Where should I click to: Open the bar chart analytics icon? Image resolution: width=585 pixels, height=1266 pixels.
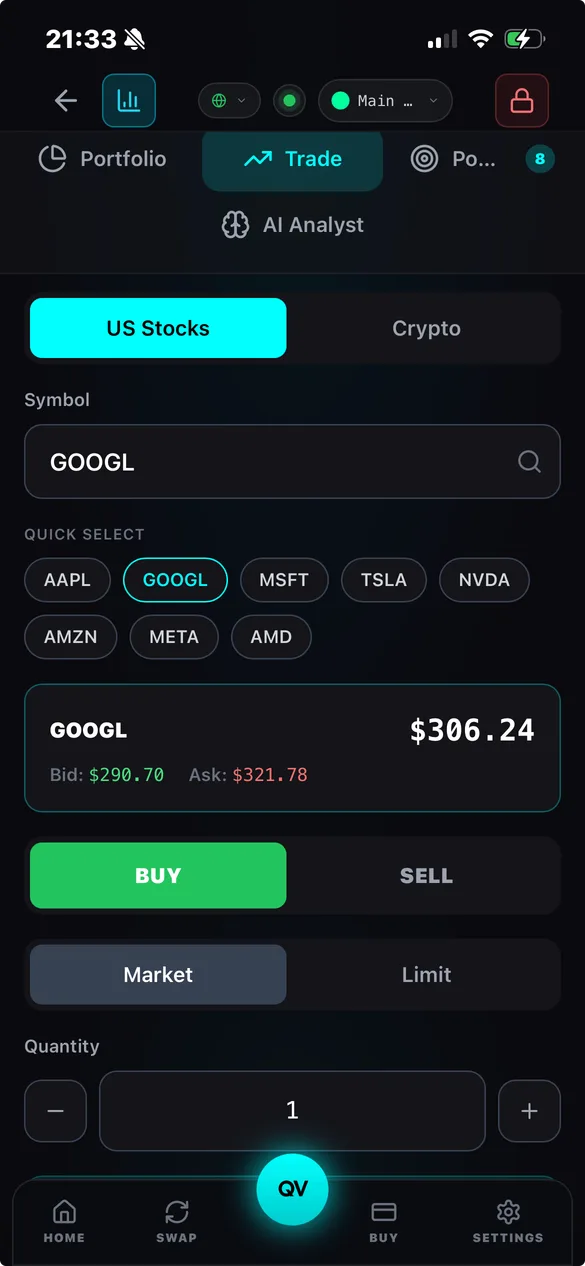coord(128,100)
